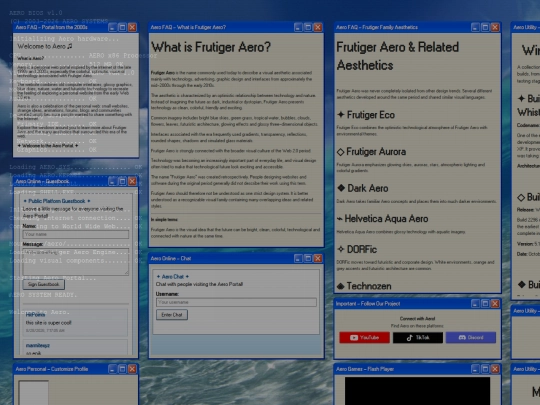Viewport: 540px width, 405px height.
Task: Minimize the Aero Games Flash Player window
Action: click(475, 369)
